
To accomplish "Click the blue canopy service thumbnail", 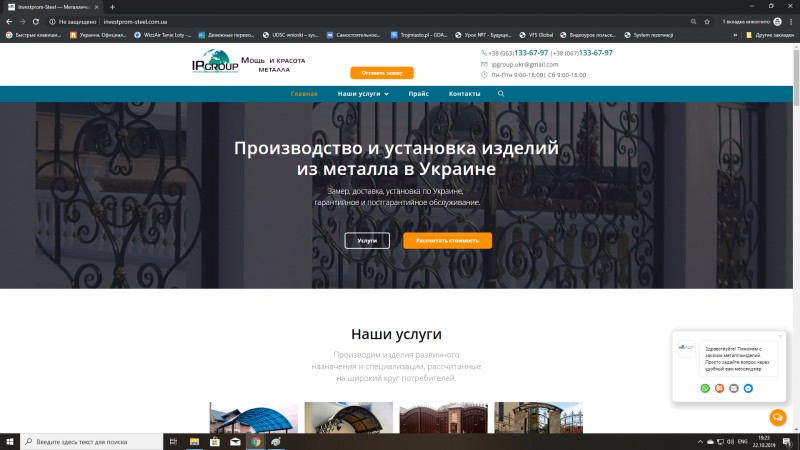I will click(x=254, y=417).
